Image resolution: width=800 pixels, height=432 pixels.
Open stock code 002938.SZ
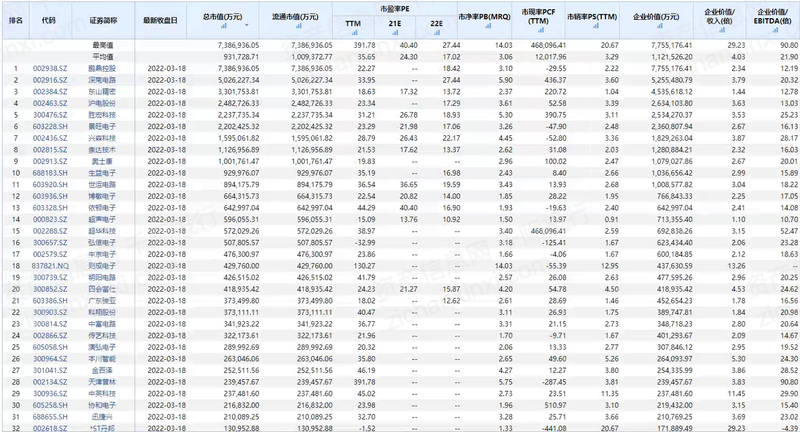click(x=50, y=68)
